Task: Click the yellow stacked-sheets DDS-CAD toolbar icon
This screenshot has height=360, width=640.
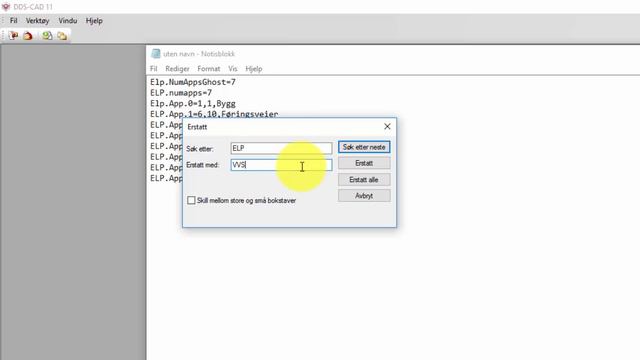Action: click(x=62, y=36)
